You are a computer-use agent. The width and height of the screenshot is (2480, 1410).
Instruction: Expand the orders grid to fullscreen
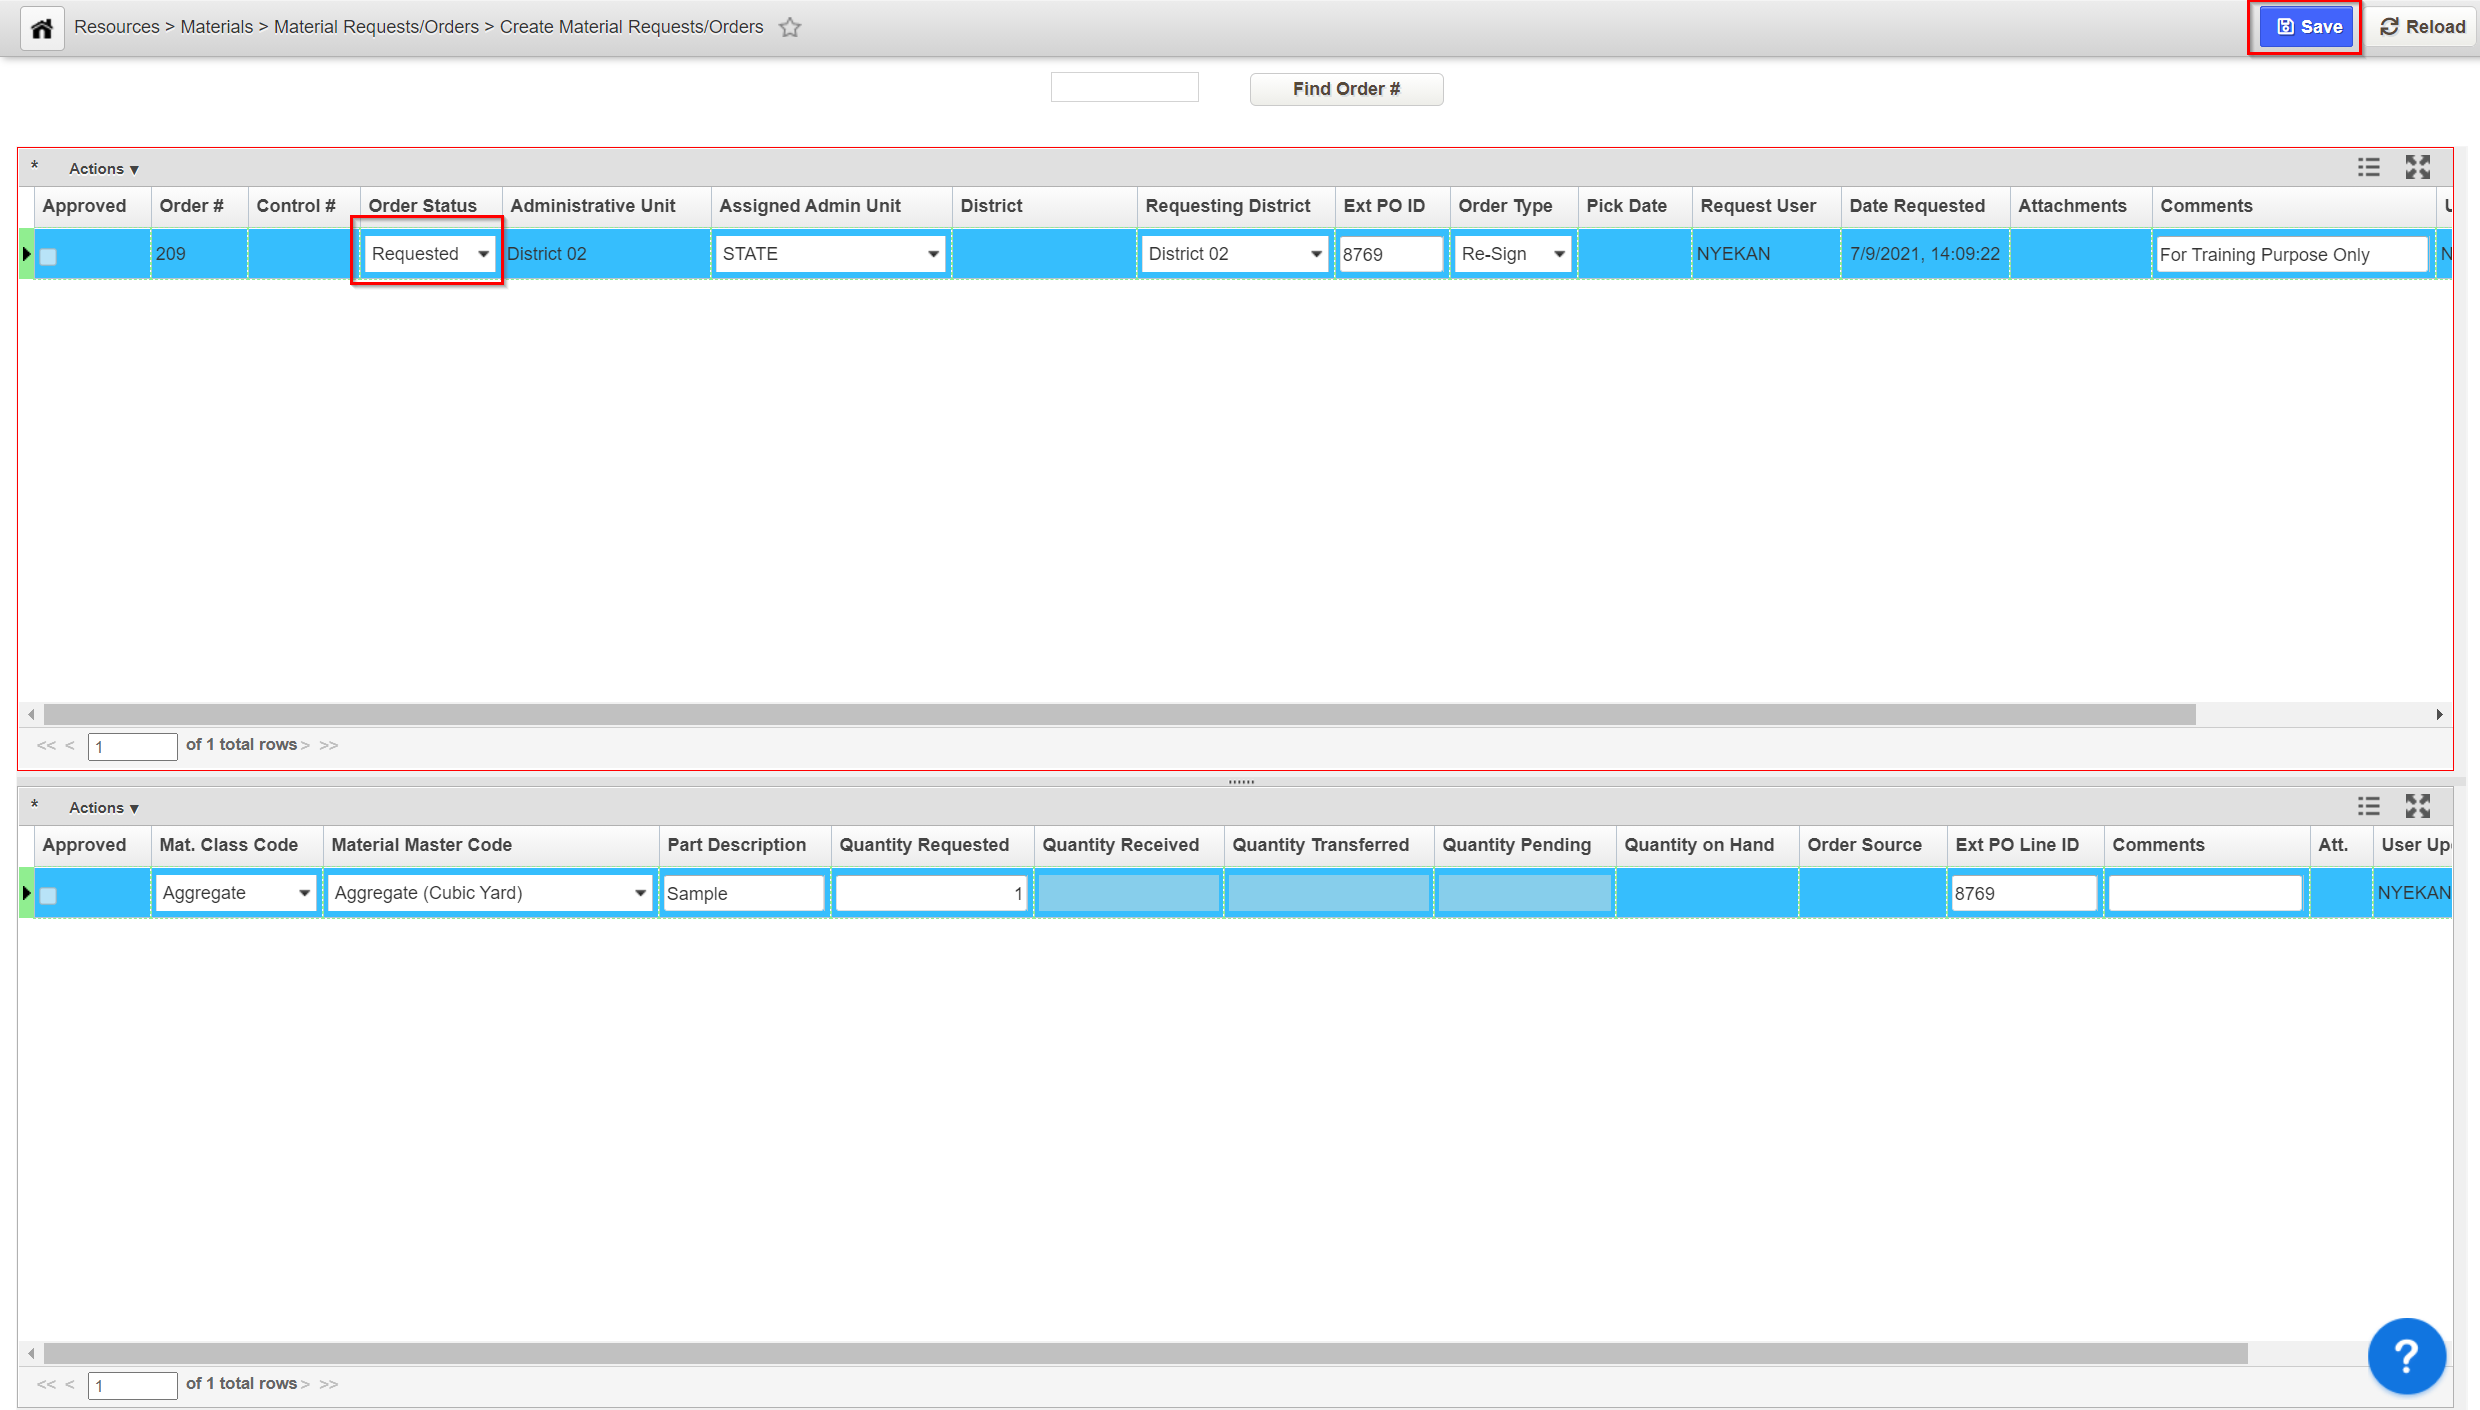click(x=2417, y=167)
